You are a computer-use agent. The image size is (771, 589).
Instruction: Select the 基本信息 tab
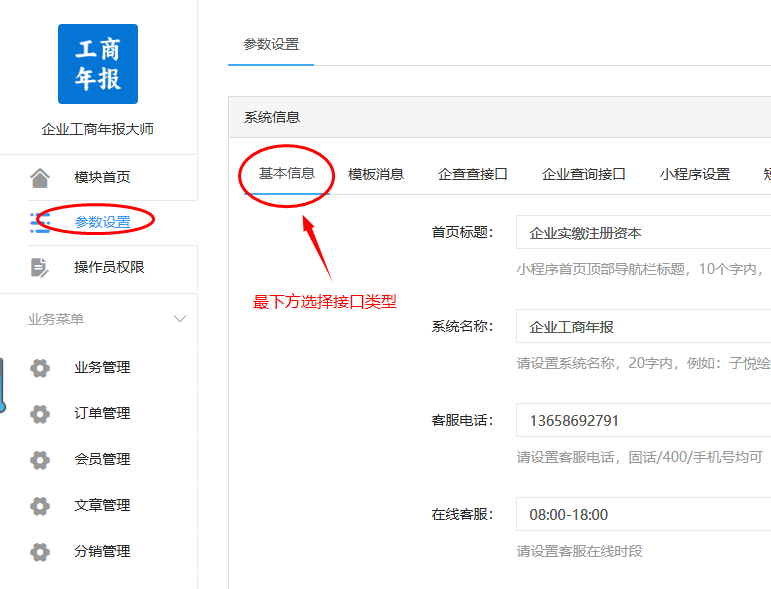click(287, 174)
